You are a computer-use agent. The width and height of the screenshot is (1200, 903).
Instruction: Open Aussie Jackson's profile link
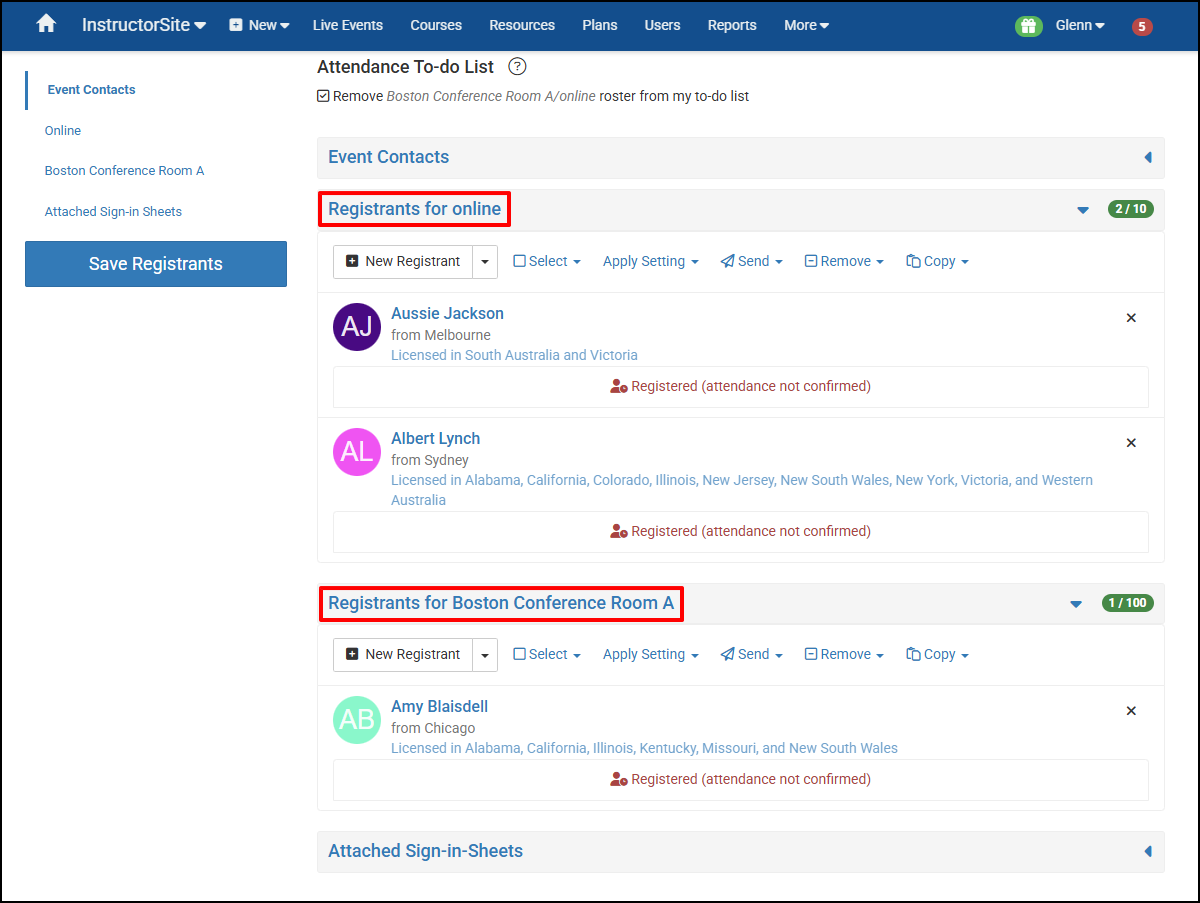(x=447, y=313)
